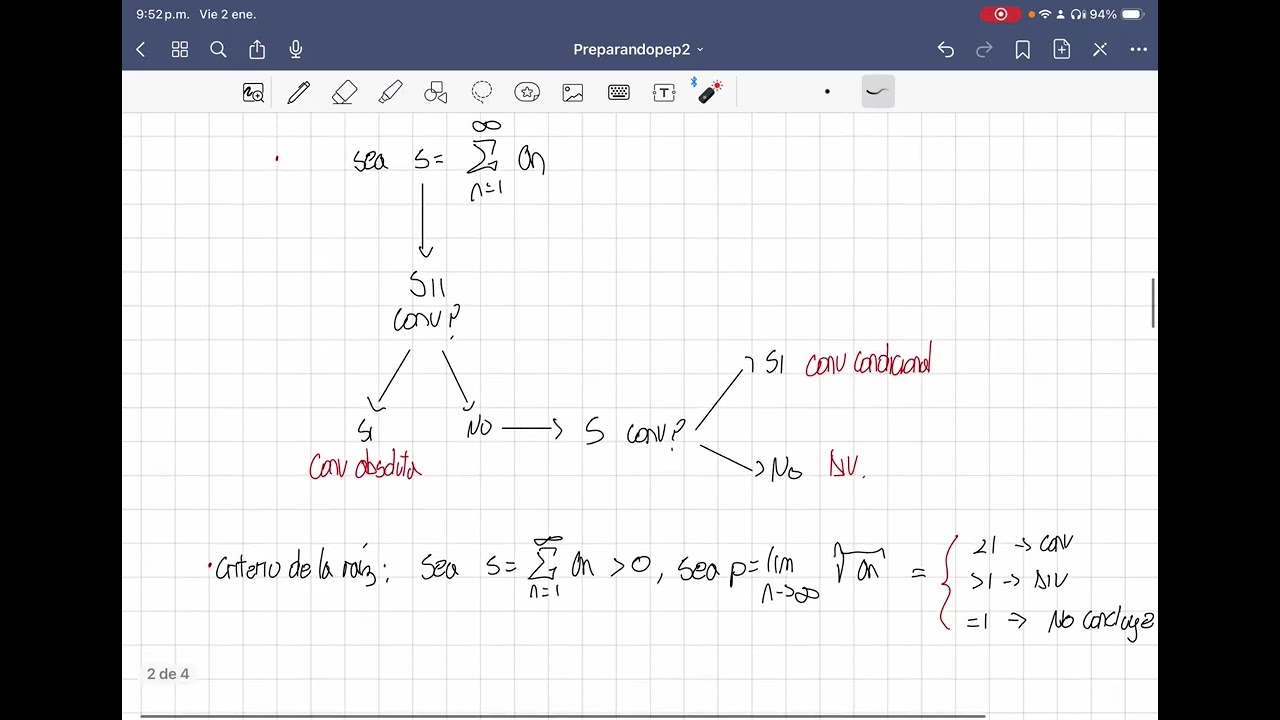
Task: Switch to keyboard typing mode
Action: 619,93
